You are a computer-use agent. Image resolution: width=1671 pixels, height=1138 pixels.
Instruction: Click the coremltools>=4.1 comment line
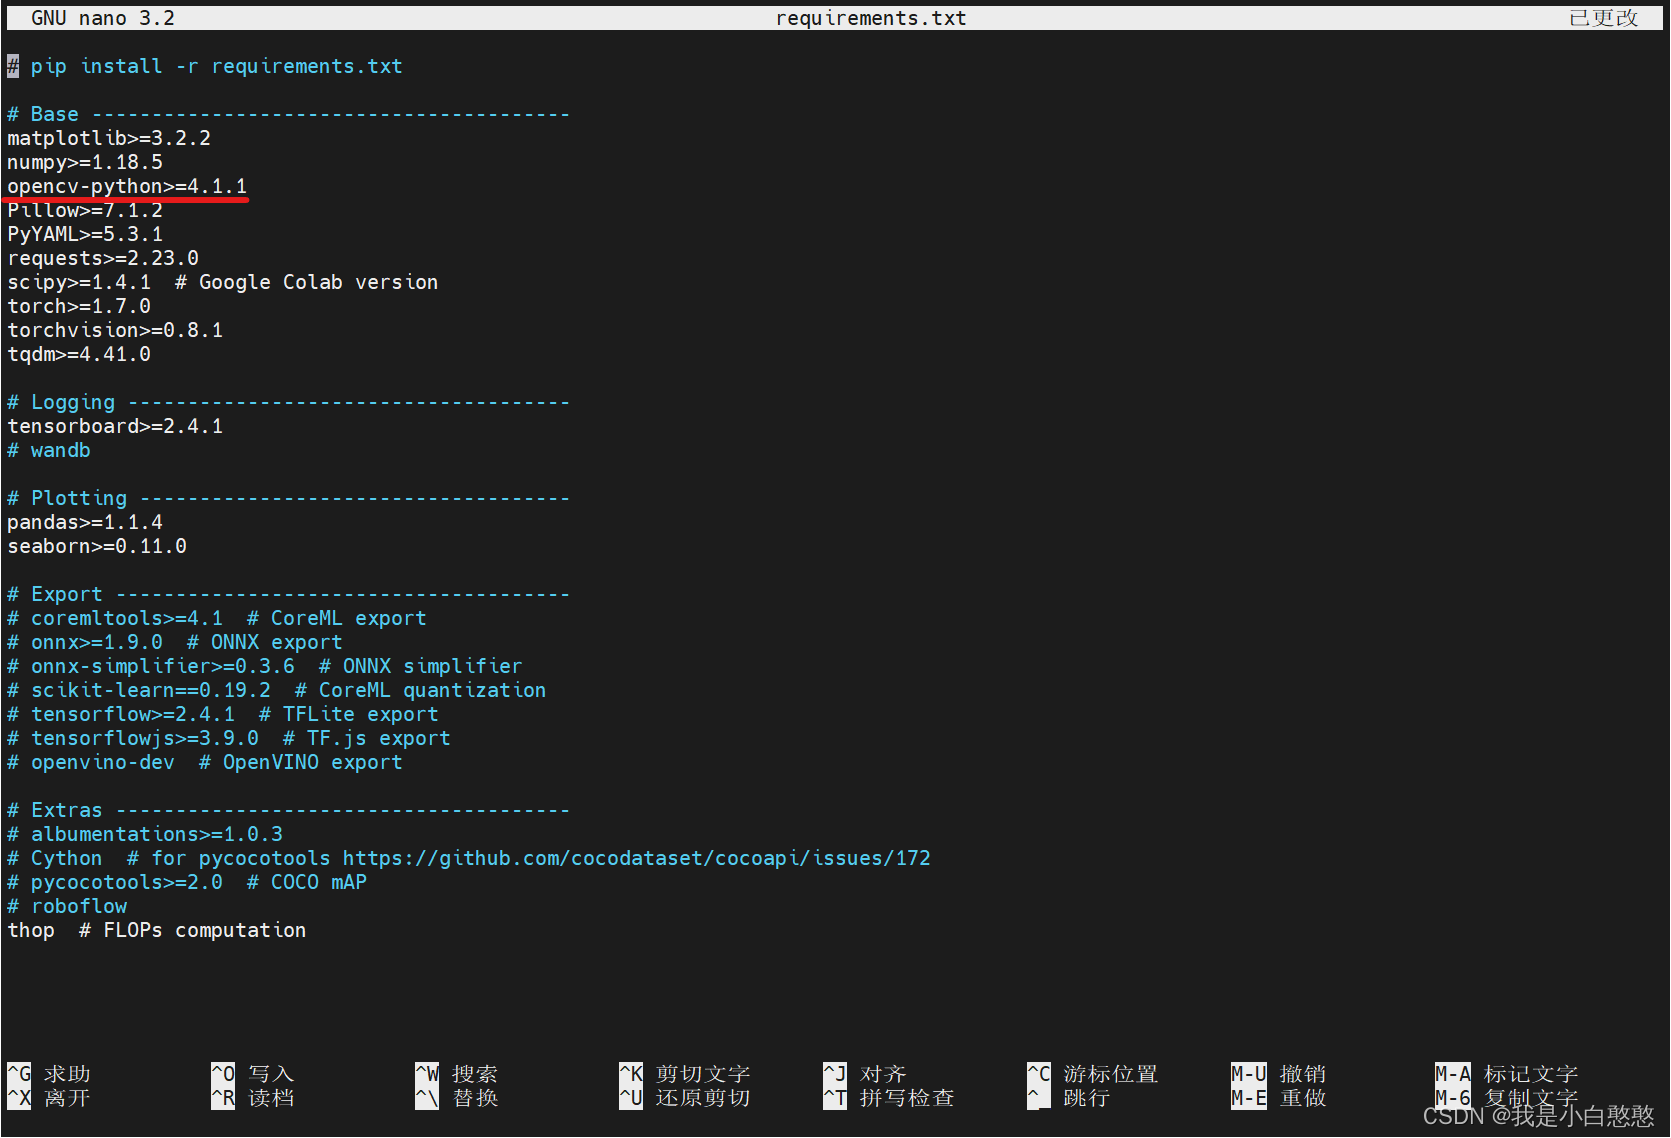(217, 618)
